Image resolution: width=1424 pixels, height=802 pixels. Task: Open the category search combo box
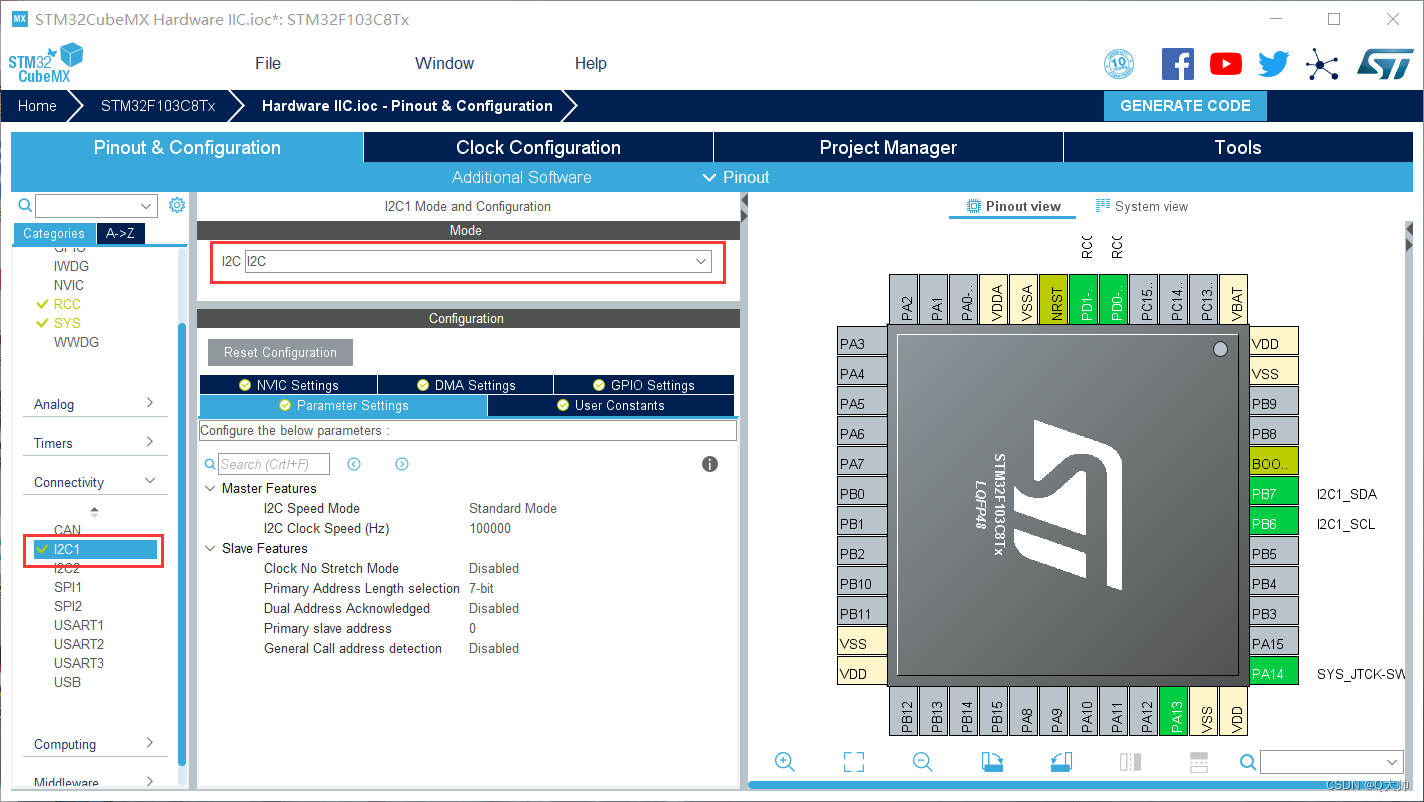click(x=96, y=206)
